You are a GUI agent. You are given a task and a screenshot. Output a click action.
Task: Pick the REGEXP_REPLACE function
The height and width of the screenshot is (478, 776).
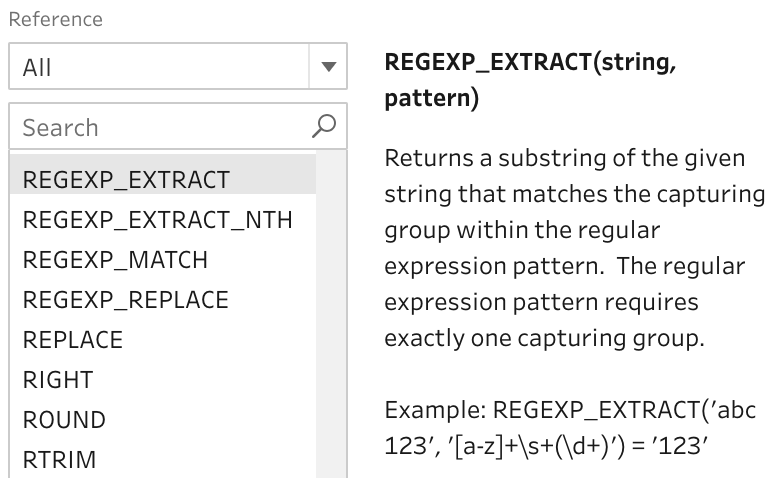point(125,300)
